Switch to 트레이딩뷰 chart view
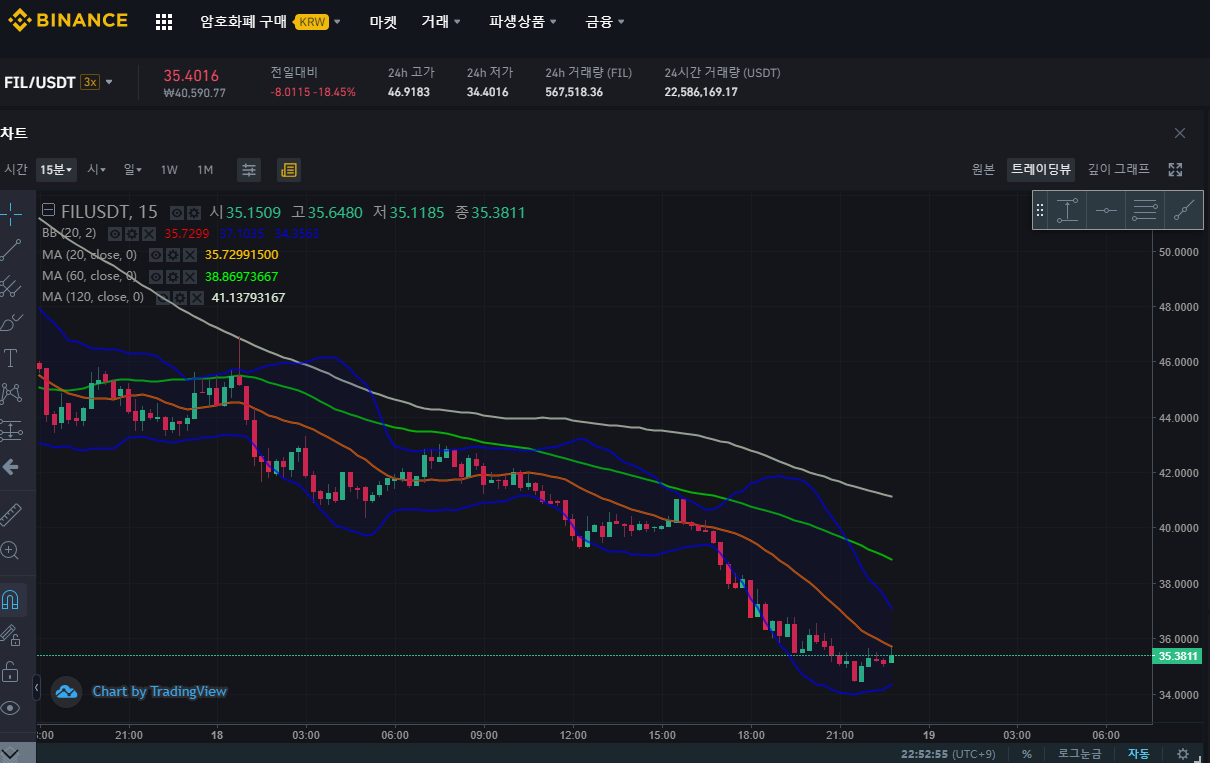 (x=1040, y=170)
